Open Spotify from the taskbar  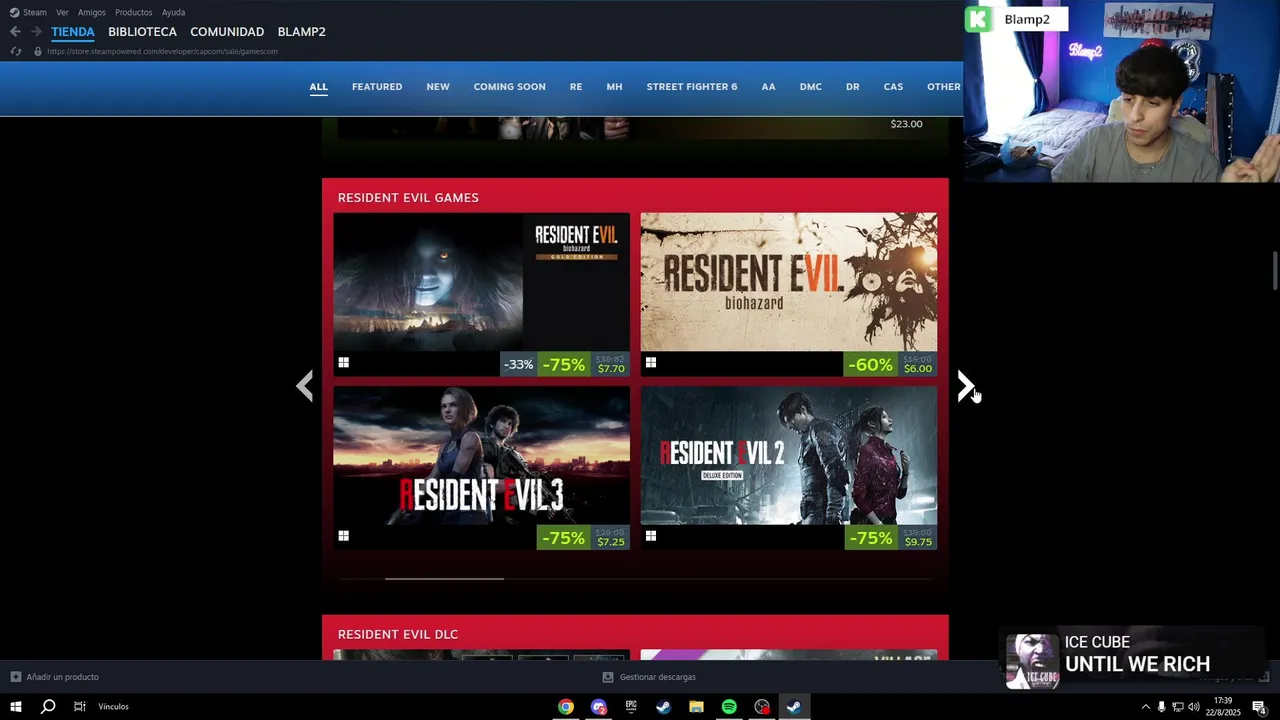[729, 707]
